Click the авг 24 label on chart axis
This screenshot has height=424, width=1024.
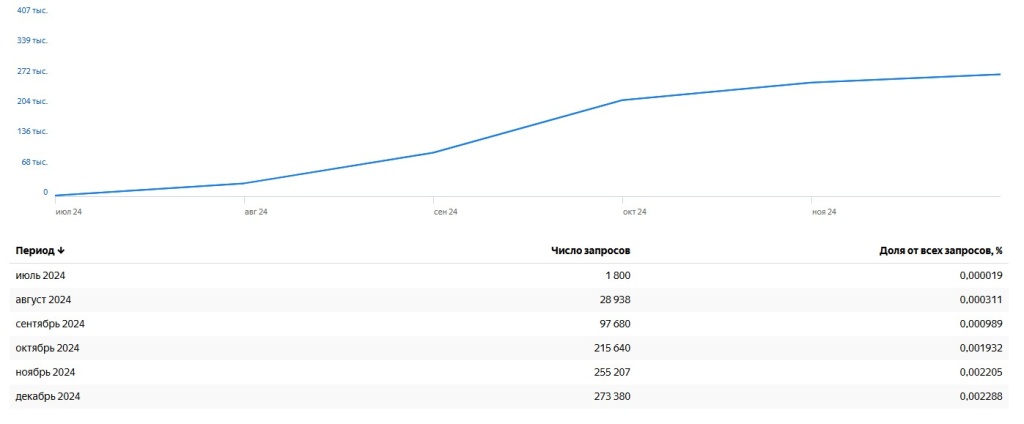click(x=256, y=212)
